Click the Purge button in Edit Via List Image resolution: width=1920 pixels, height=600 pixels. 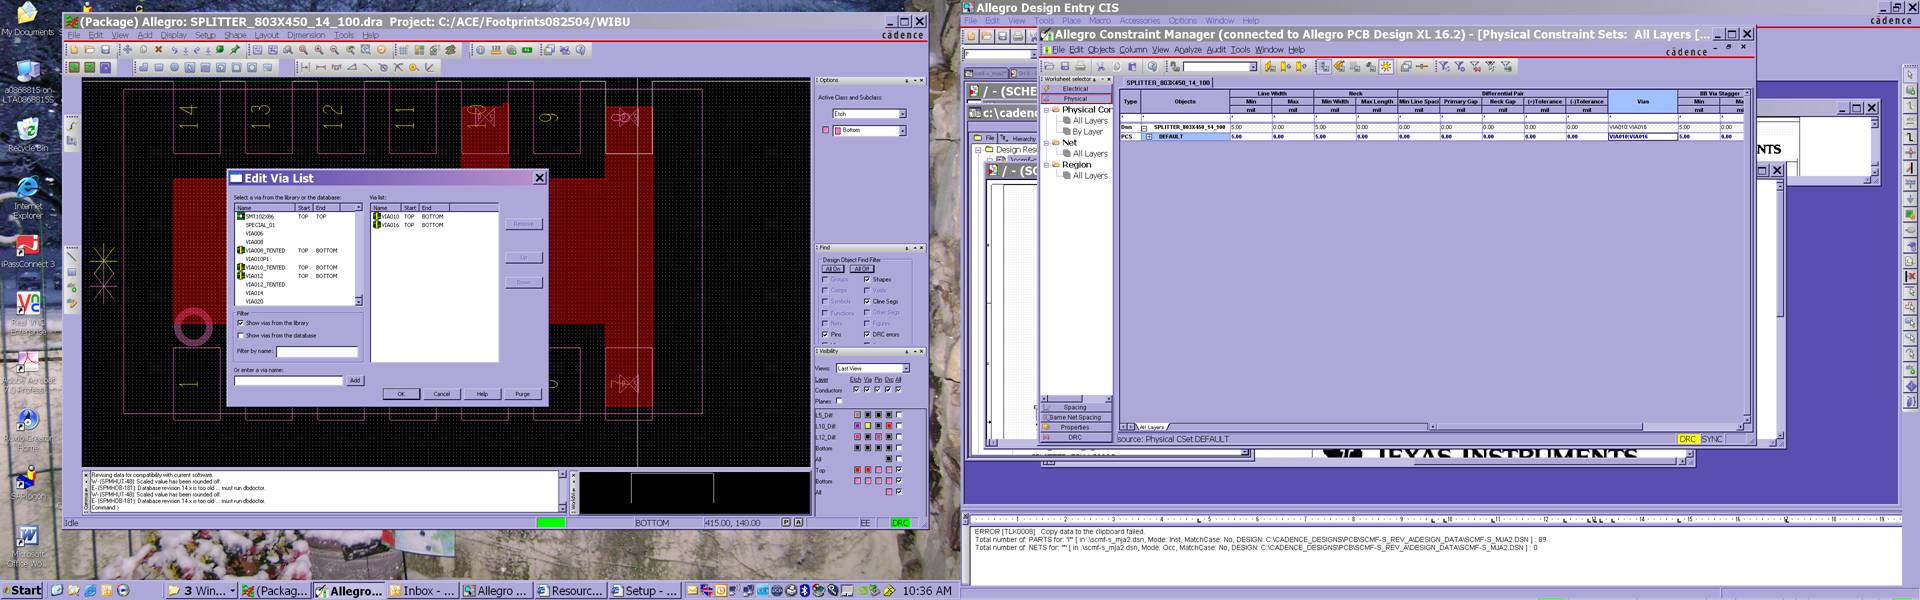click(522, 394)
